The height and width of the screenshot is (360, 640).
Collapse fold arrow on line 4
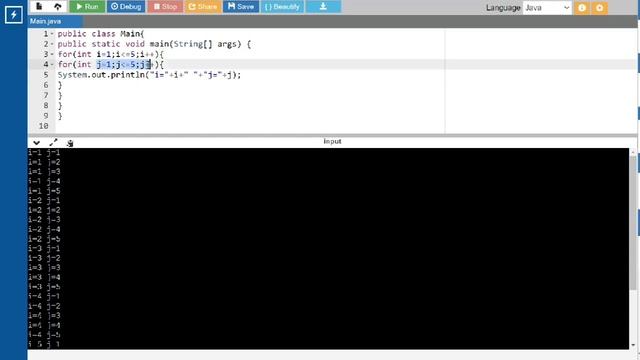tap(52, 64)
